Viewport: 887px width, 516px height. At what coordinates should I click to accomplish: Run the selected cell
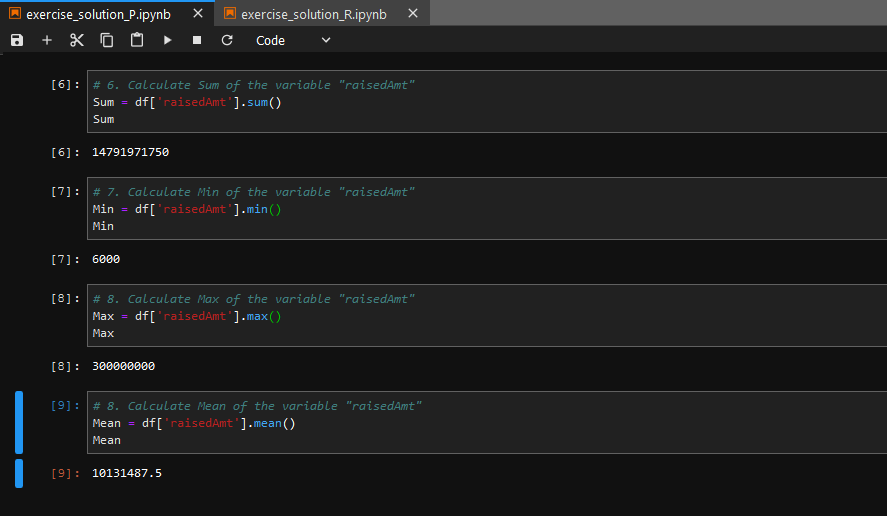(167, 40)
